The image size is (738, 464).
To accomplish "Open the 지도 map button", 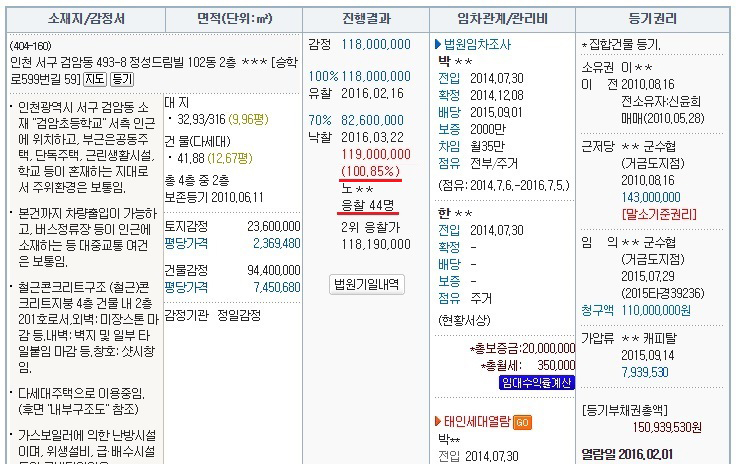I will (x=95, y=79).
